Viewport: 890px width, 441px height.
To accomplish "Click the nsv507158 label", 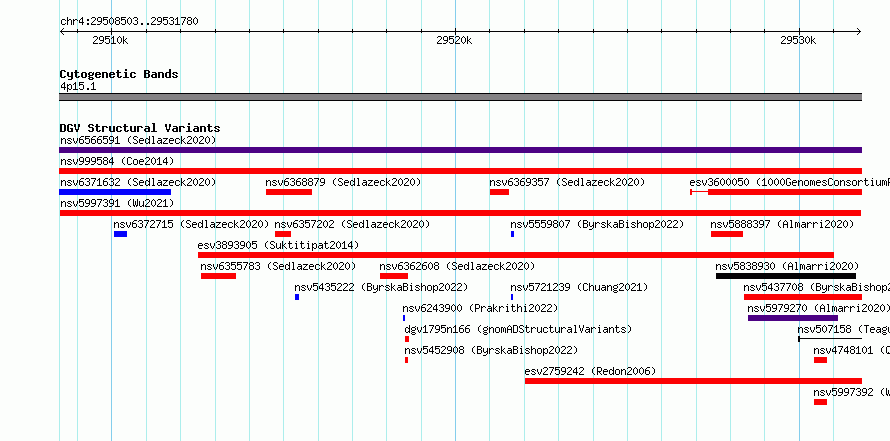I will (x=843, y=329).
